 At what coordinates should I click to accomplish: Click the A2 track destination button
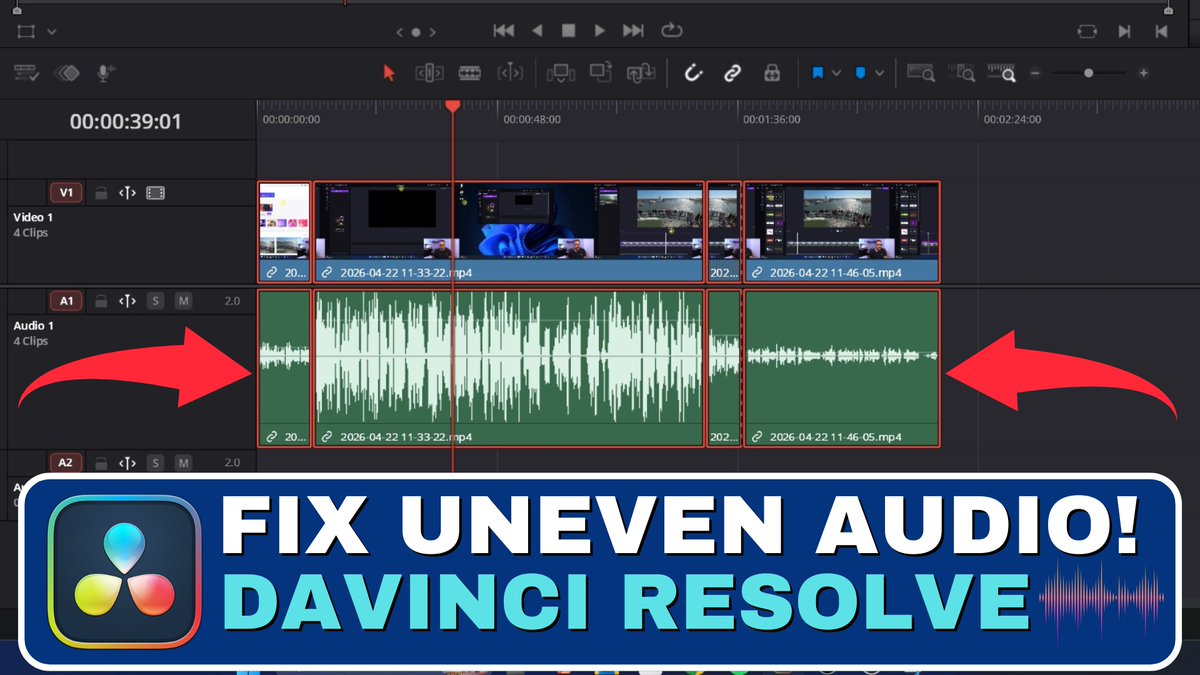coord(66,463)
